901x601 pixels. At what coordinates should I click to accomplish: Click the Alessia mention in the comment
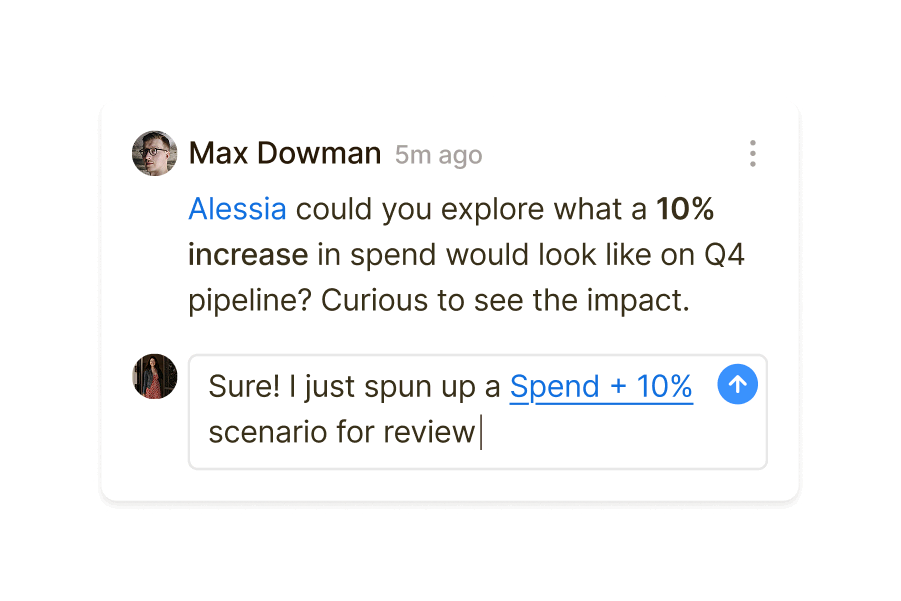pos(237,209)
